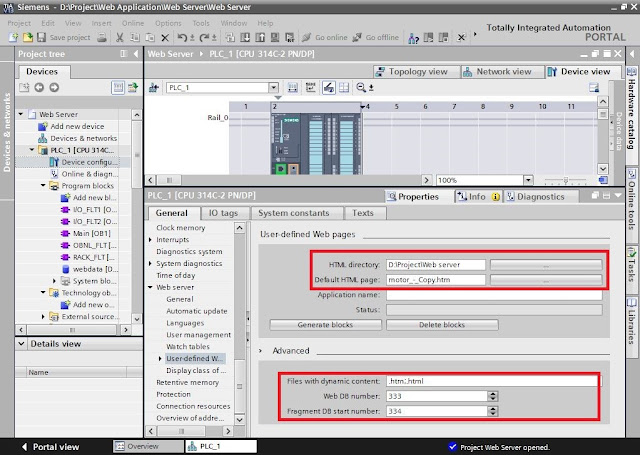Select Watch tables under Web server
Viewport: 640px width, 455px height.
point(188,347)
